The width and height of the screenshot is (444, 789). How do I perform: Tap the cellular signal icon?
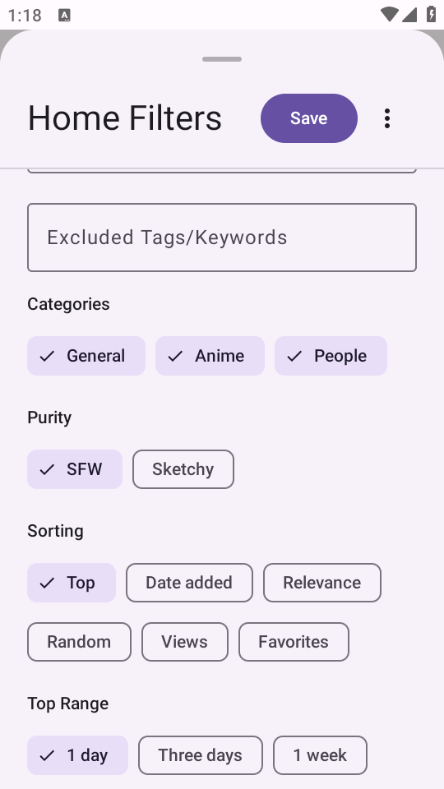pyautogui.click(x=409, y=15)
